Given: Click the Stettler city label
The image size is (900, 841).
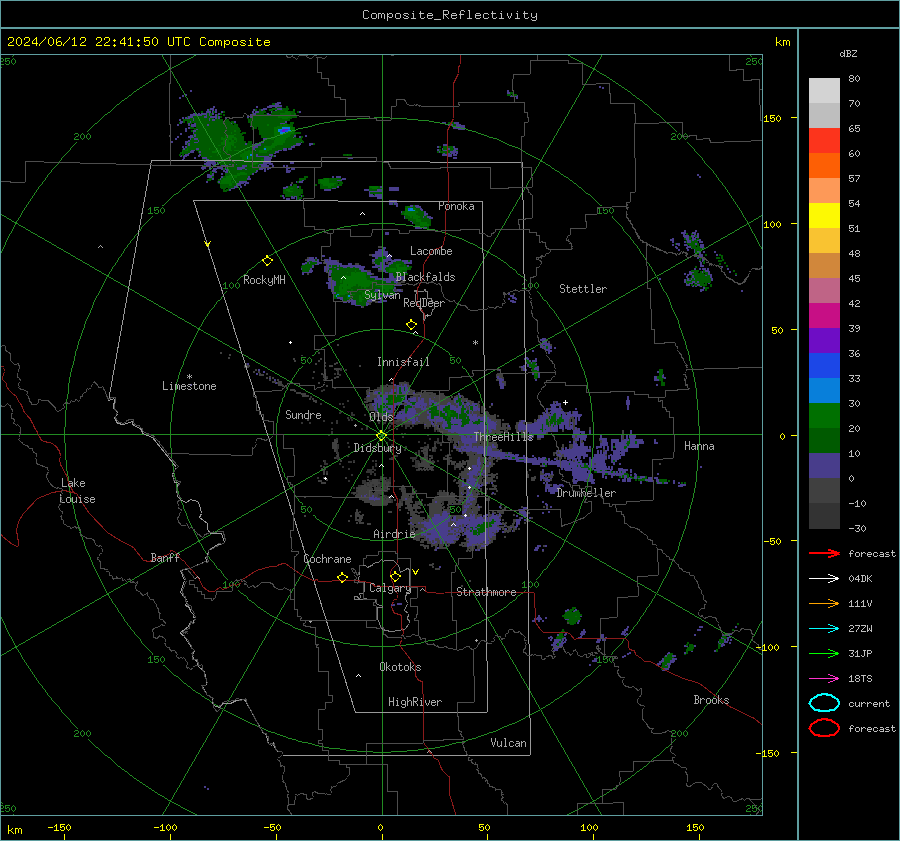Looking at the screenshot, I should (x=583, y=289).
